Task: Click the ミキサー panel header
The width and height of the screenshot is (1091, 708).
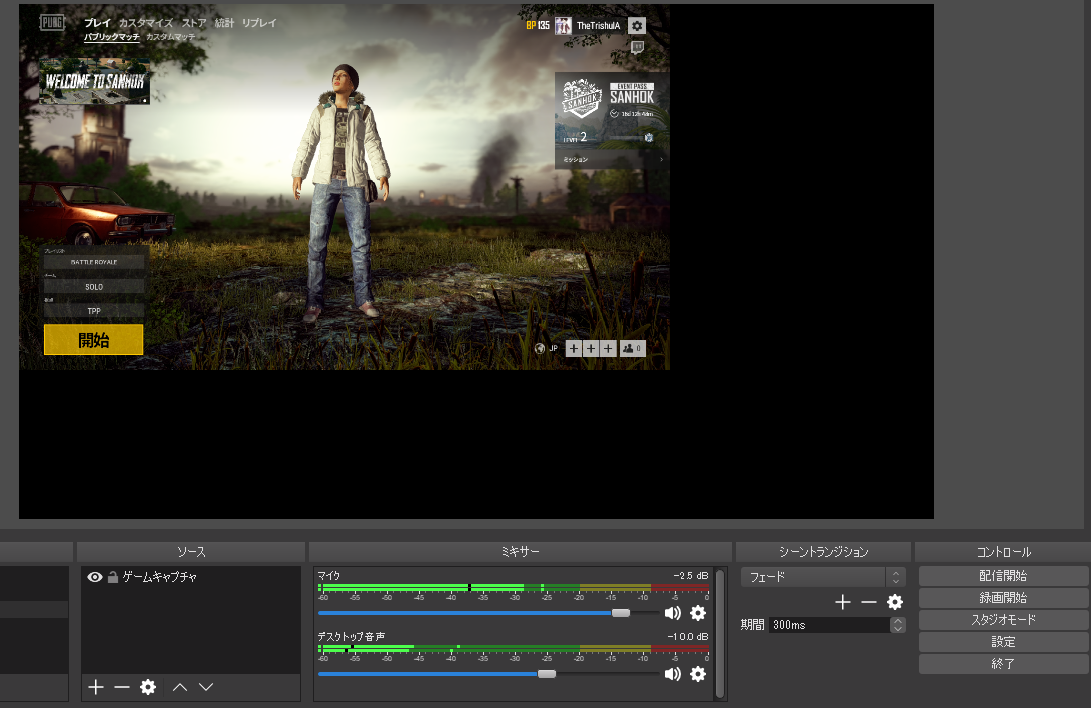Action: (520, 552)
